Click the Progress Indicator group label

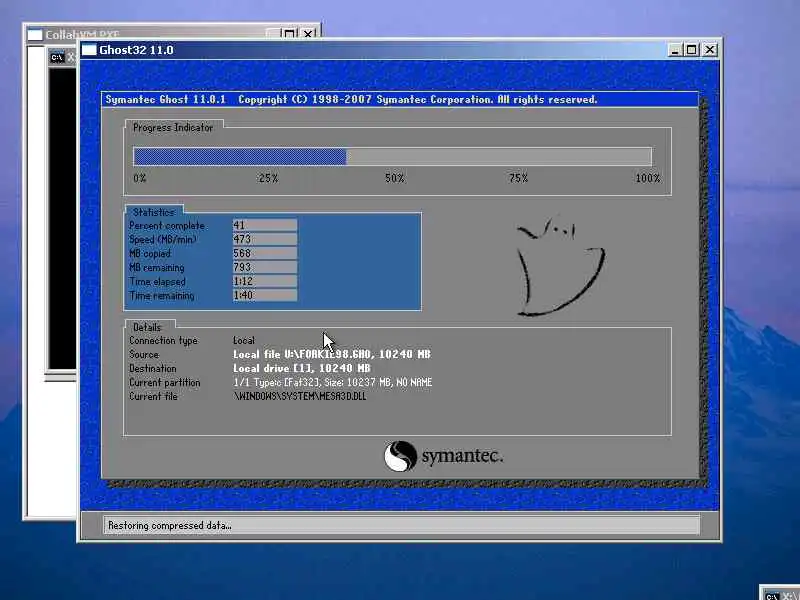pyautogui.click(x=173, y=128)
